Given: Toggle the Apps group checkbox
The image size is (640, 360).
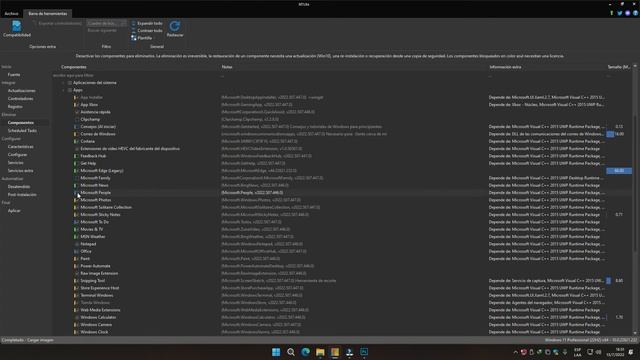Looking at the screenshot, I should click(x=70, y=90).
